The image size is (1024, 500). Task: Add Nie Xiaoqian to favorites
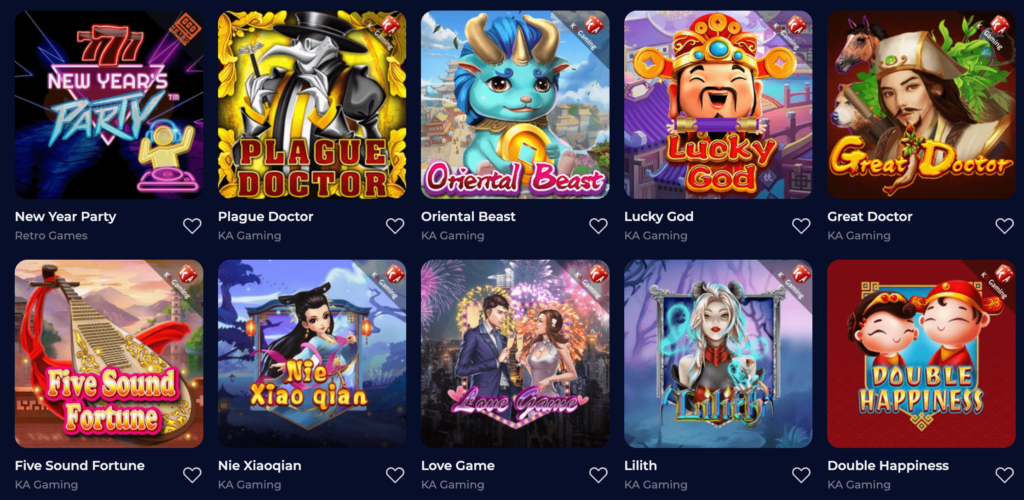(395, 475)
